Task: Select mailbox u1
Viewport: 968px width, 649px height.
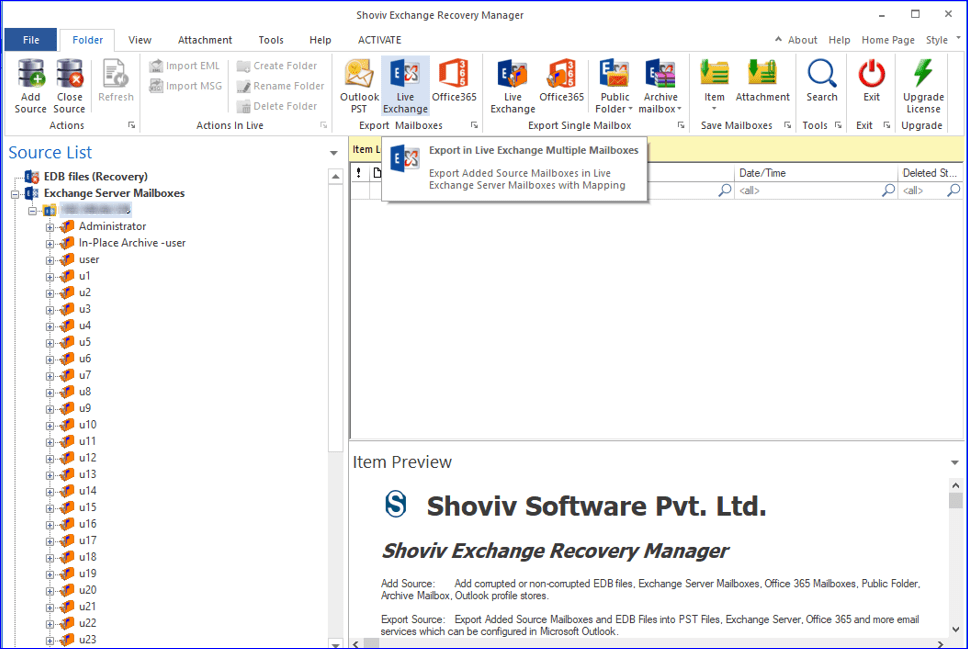Action: [85, 276]
